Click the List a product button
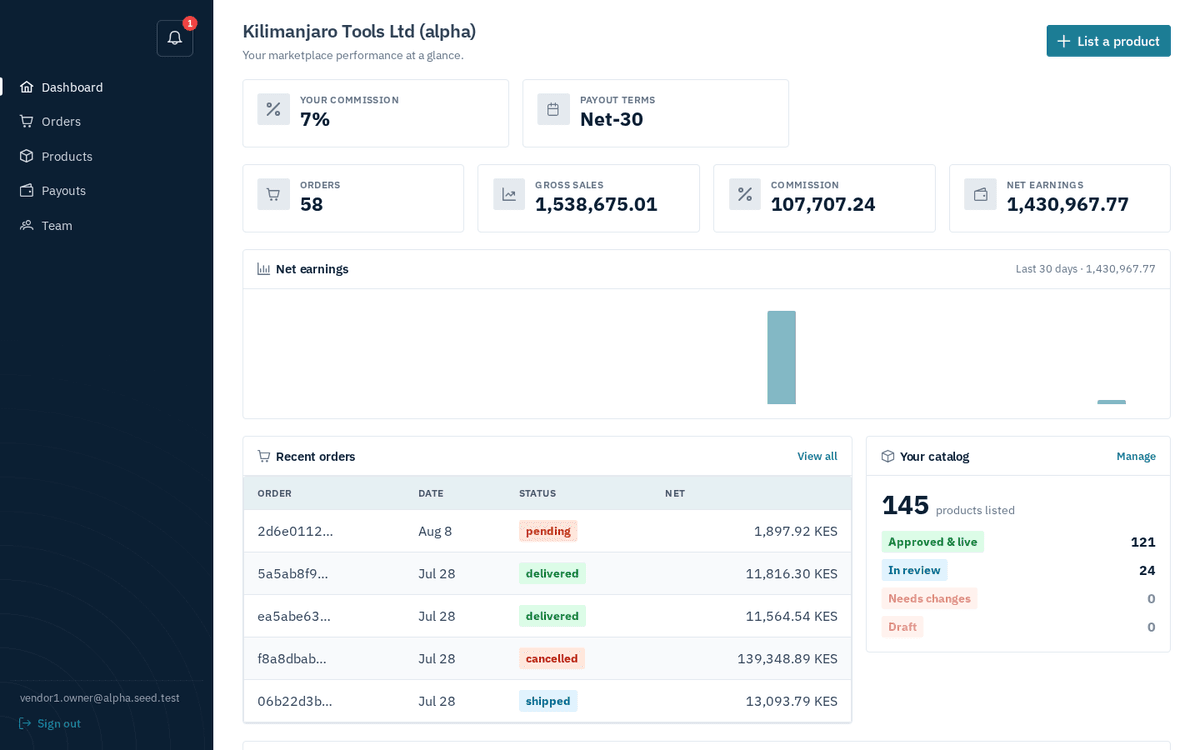 (1108, 41)
